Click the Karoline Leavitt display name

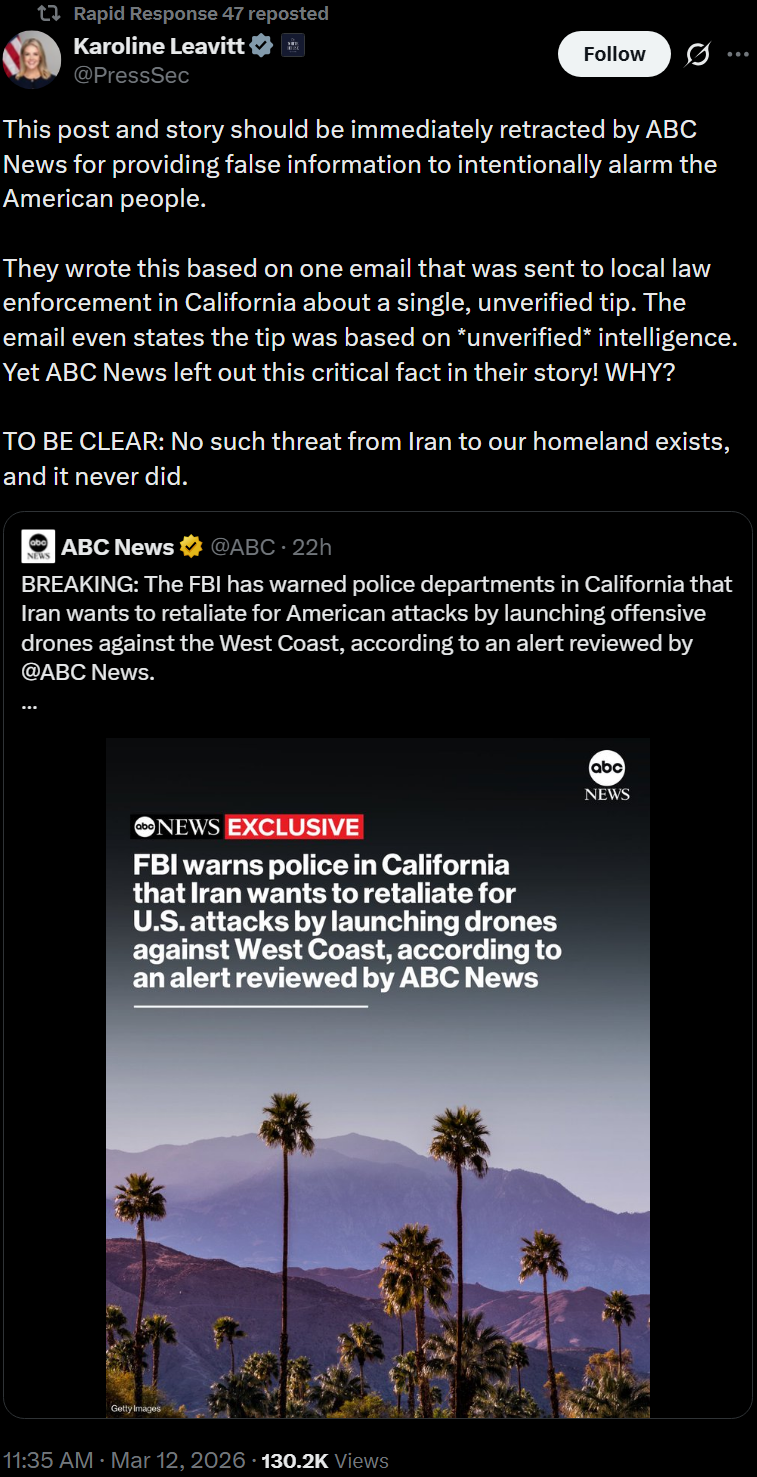[x=158, y=46]
